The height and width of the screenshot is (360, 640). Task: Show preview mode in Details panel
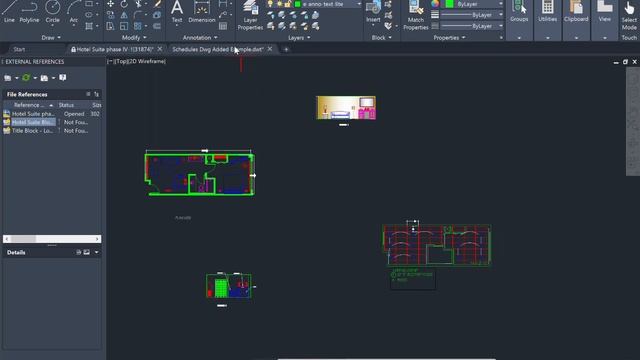pyautogui.click(x=87, y=252)
